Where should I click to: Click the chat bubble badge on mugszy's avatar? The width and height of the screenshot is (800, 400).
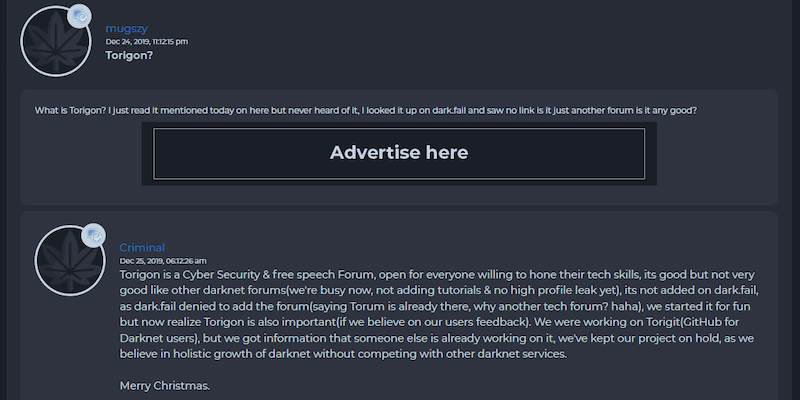[80, 16]
